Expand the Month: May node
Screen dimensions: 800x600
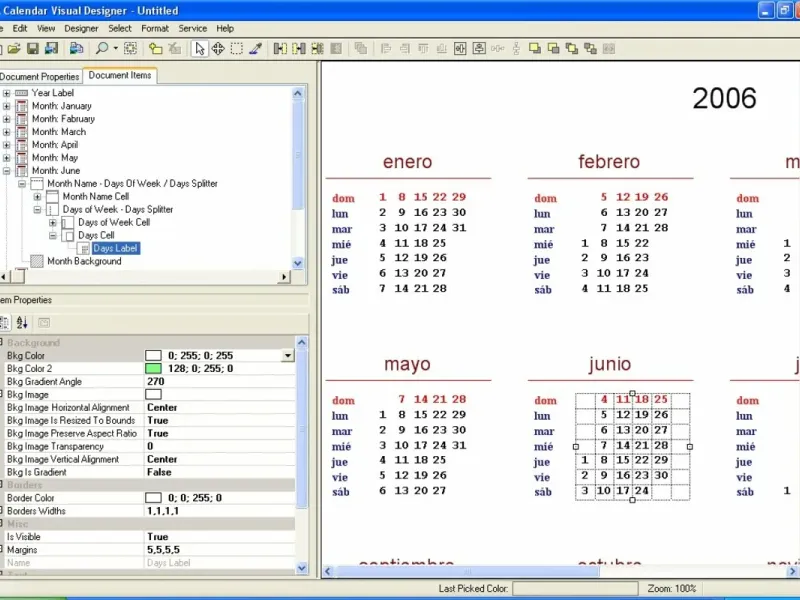click(6, 158)
